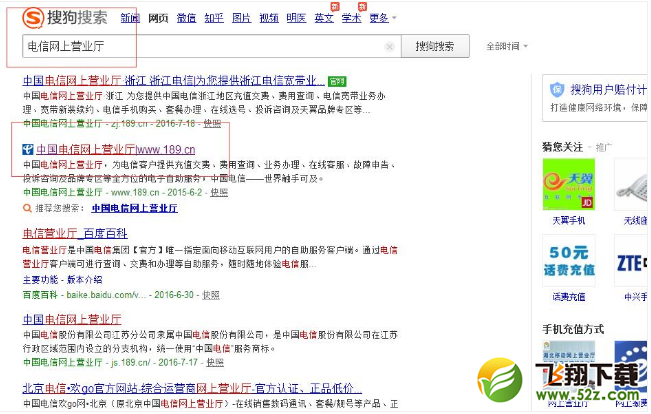Open the 视频 tab
651x414 pixels.
pos(269,18)
